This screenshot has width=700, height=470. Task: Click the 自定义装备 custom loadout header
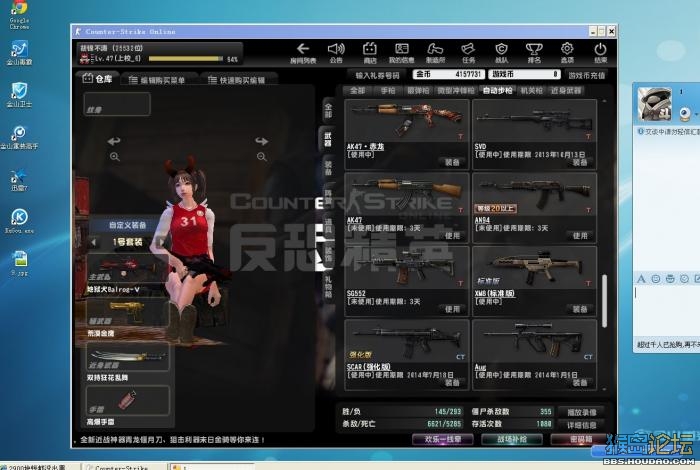[x=128, y=225]
